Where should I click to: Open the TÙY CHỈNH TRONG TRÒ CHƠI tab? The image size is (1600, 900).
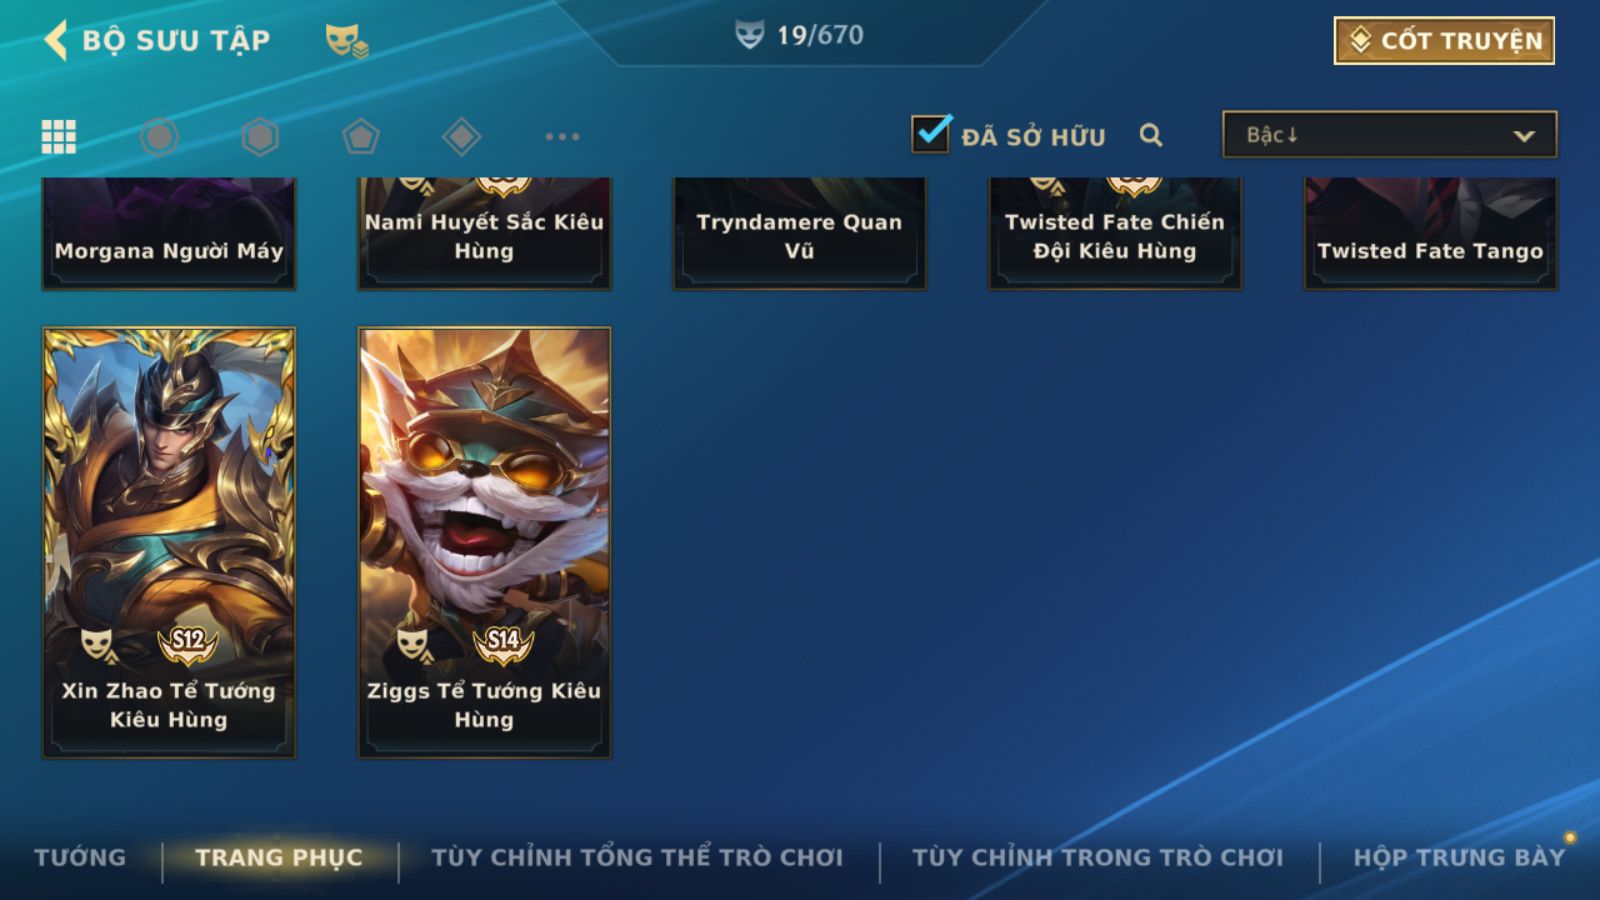click(1098, 857)
